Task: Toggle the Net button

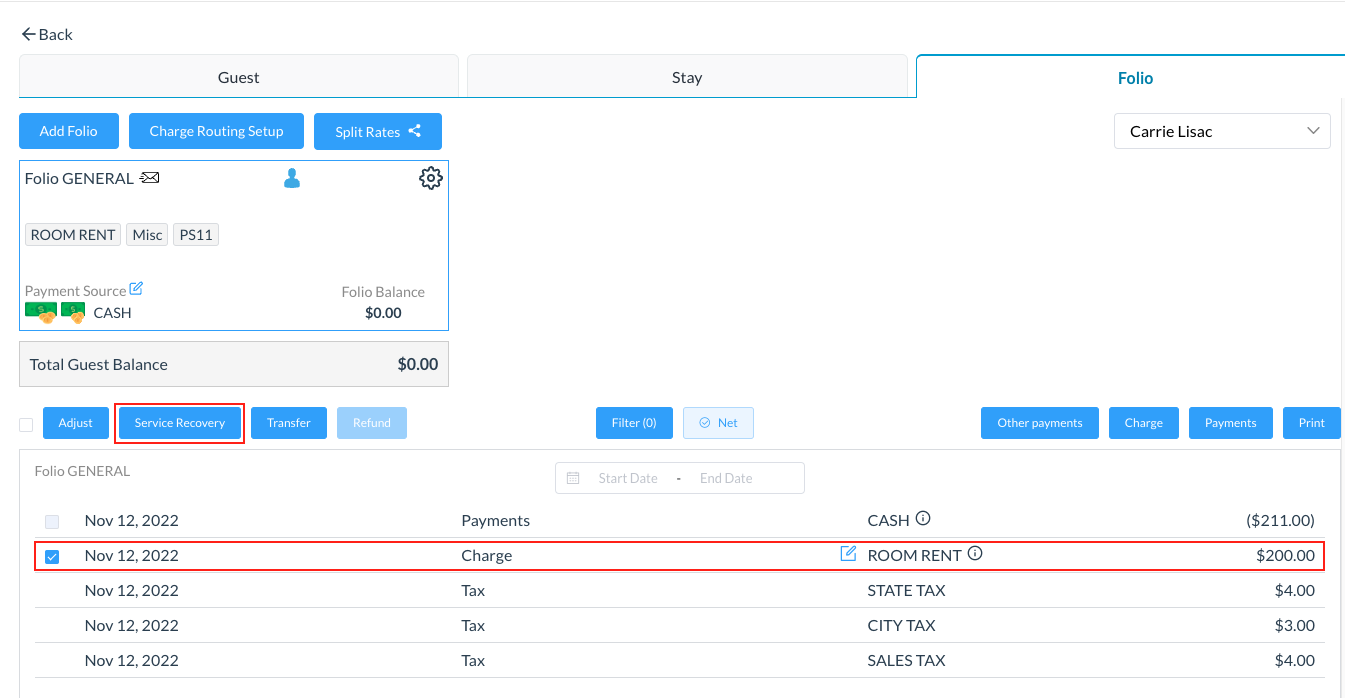Action: (x=718, y=423)
